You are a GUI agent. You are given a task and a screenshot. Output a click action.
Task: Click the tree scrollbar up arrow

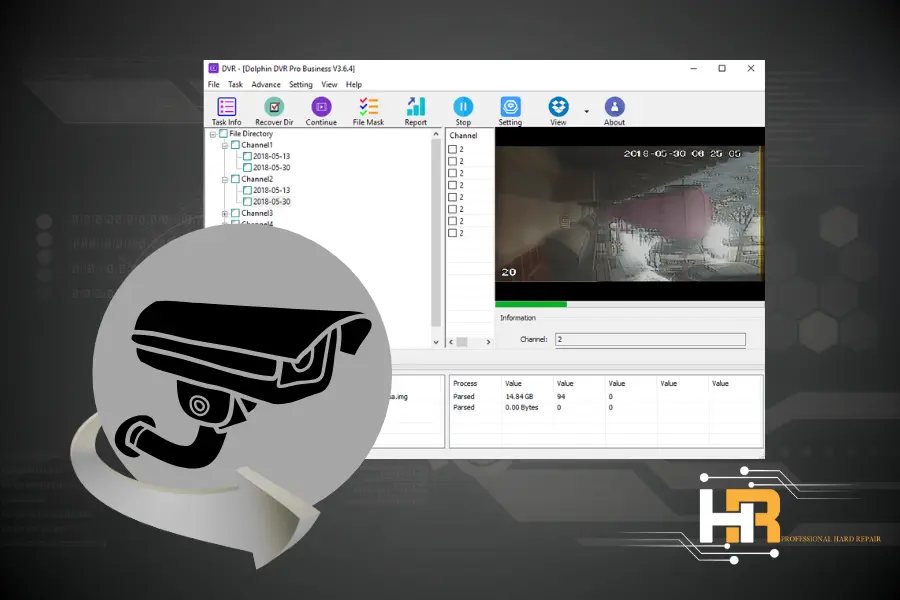tap(436, 134)
